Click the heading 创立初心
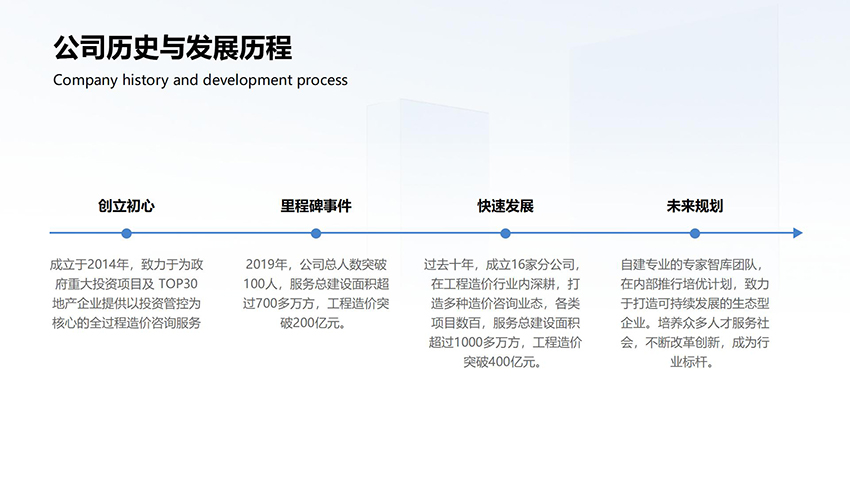Image resolution: width=850 pixels, height=478 pixels. click(126, 206)
